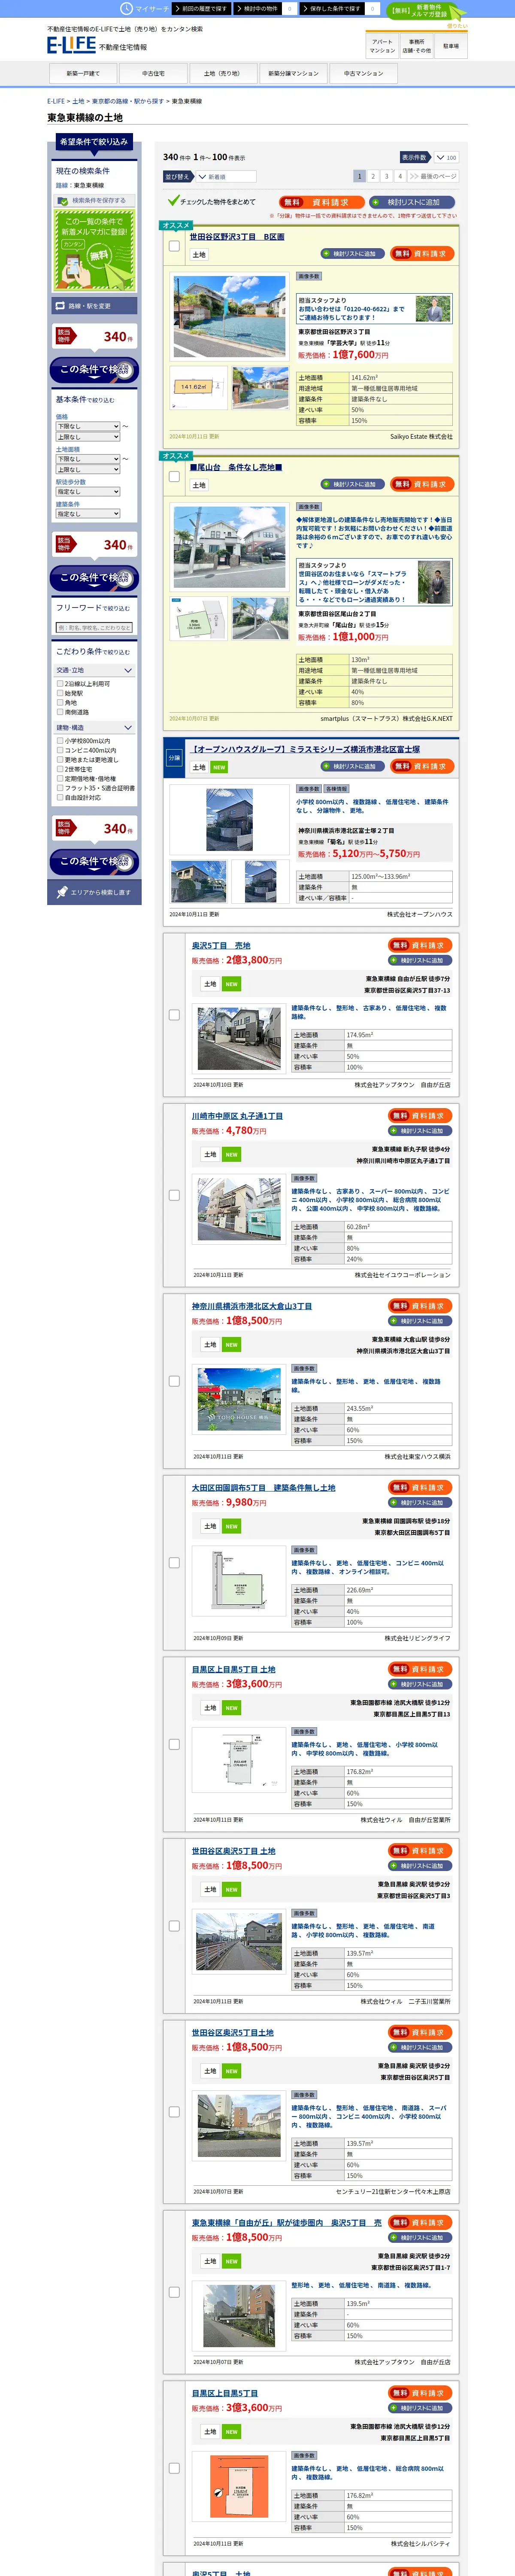The width and height of the screenshot is (515, 2576).
Task: Click 資料請求 for 尾山台 条件なし売地
Action: (x=422, y=484)
